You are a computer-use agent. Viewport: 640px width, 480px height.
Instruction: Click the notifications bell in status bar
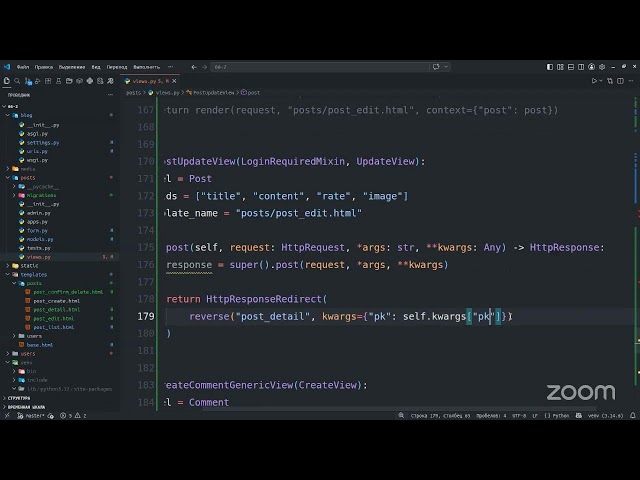click(633, 416)
